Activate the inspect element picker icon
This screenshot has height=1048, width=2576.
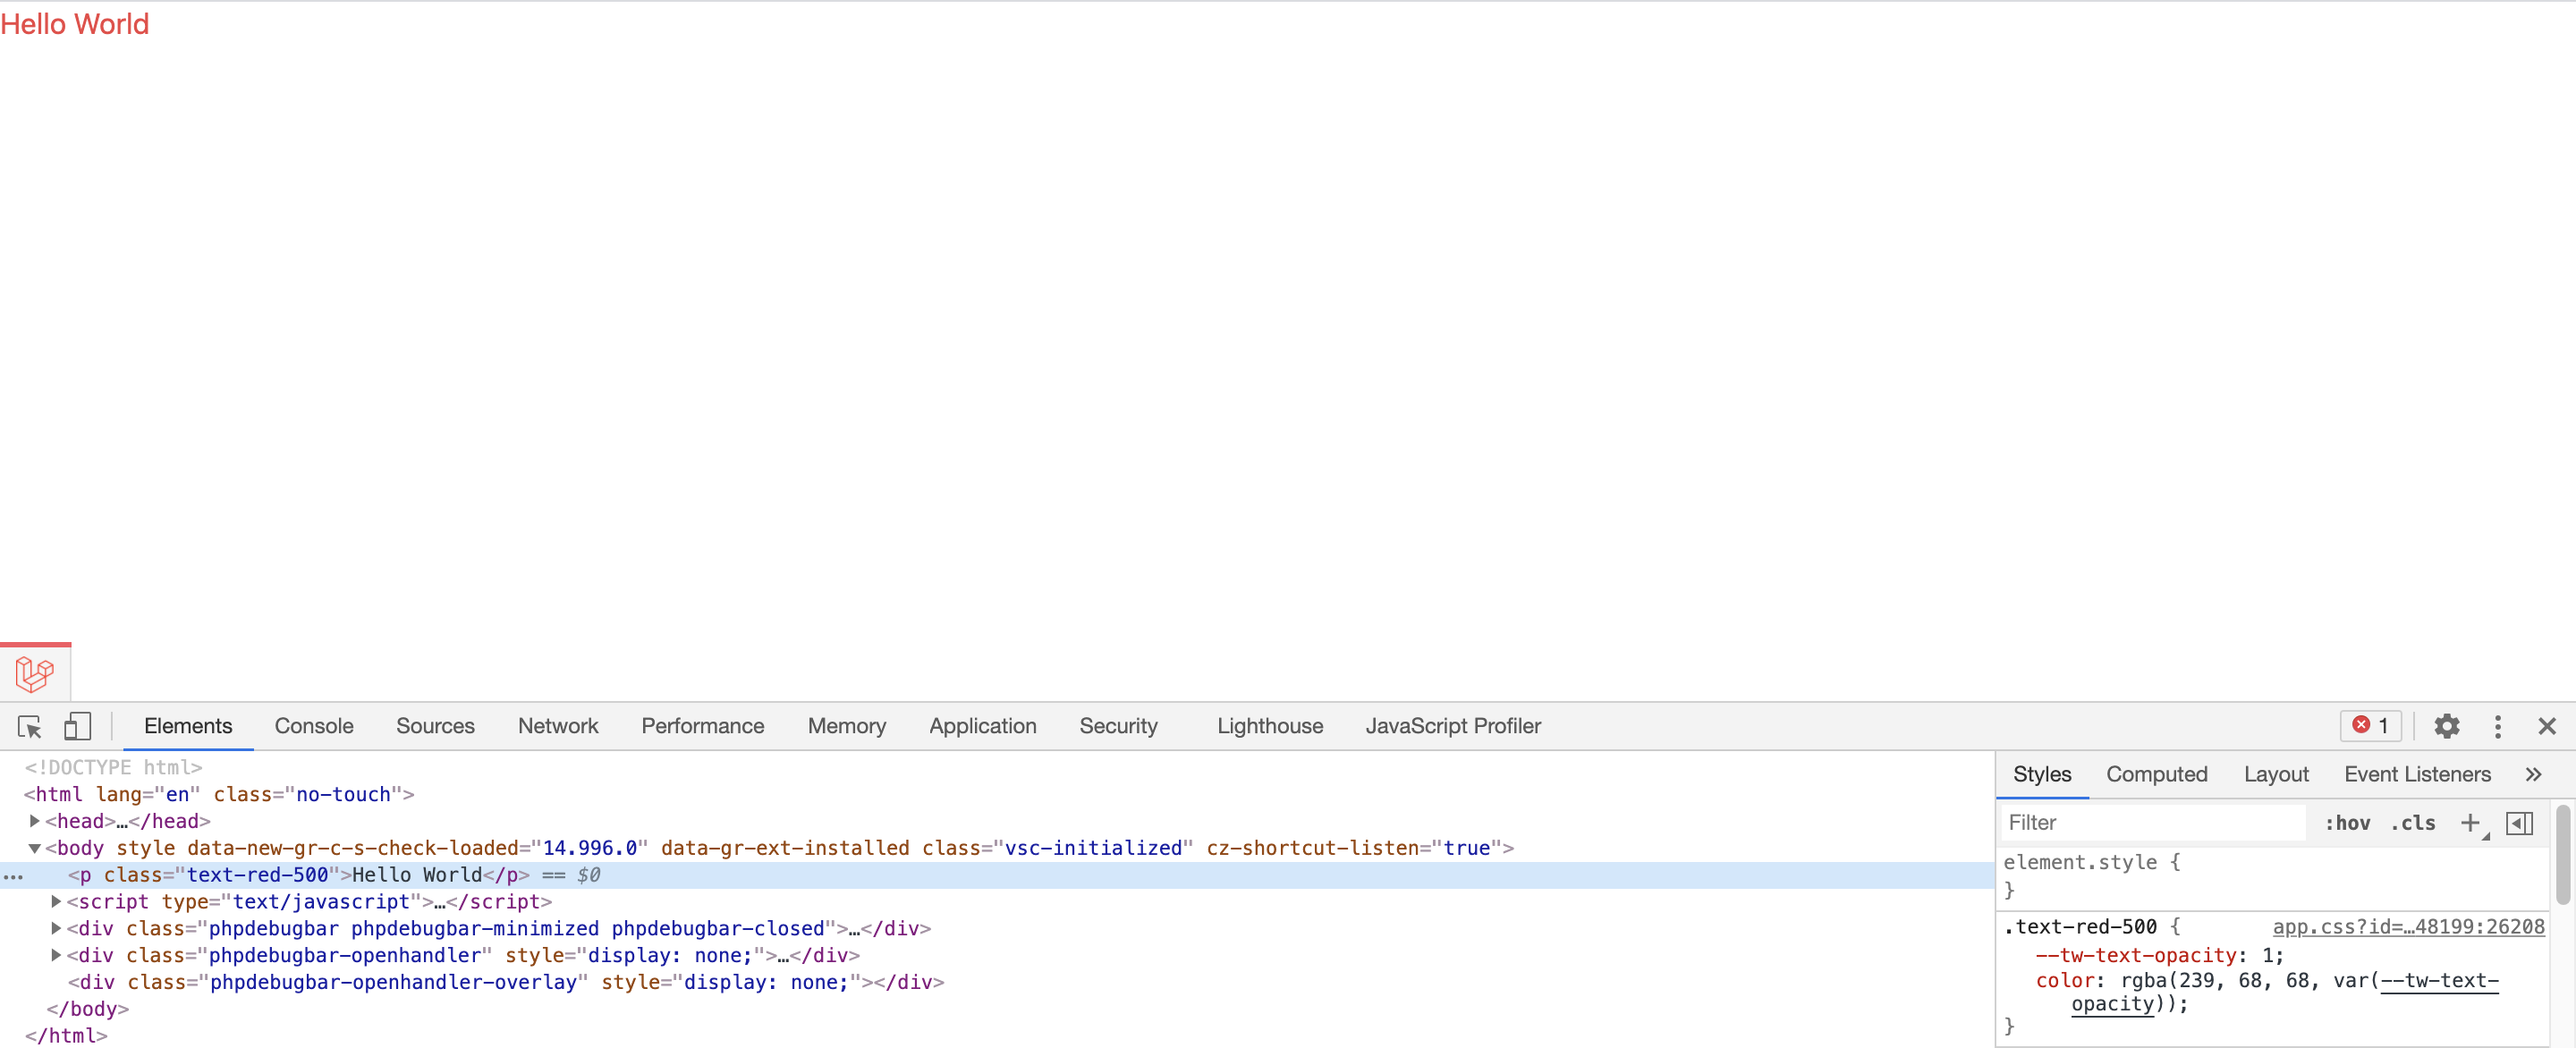pos(29,726)
